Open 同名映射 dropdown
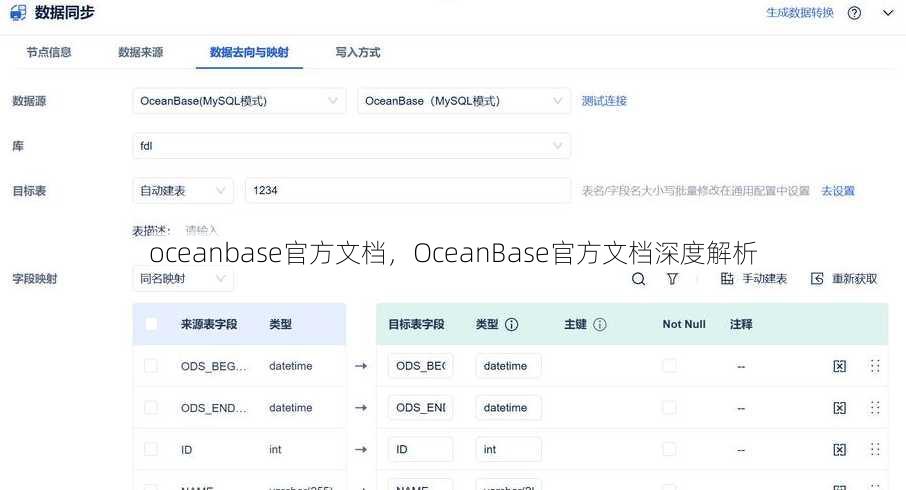The height and width of the screenshot is (490, 906). (183, 279)
